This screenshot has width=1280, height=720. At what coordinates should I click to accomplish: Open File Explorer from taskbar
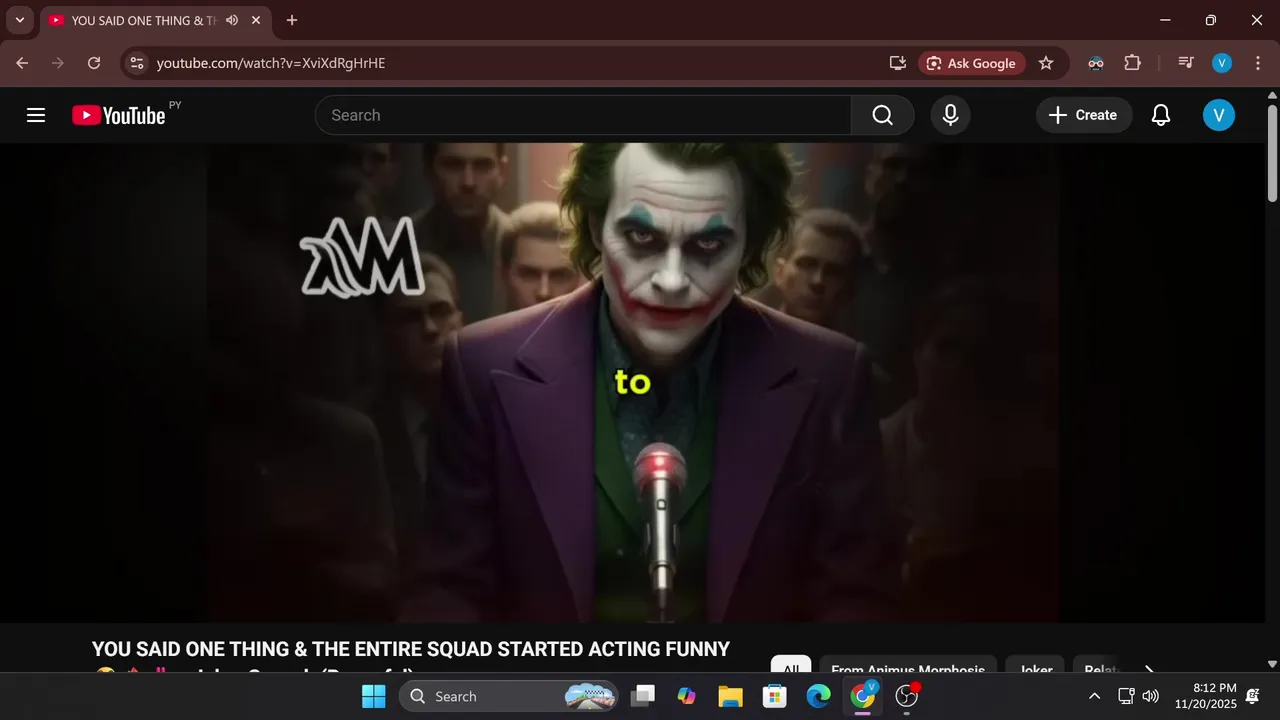click(731, 696)
